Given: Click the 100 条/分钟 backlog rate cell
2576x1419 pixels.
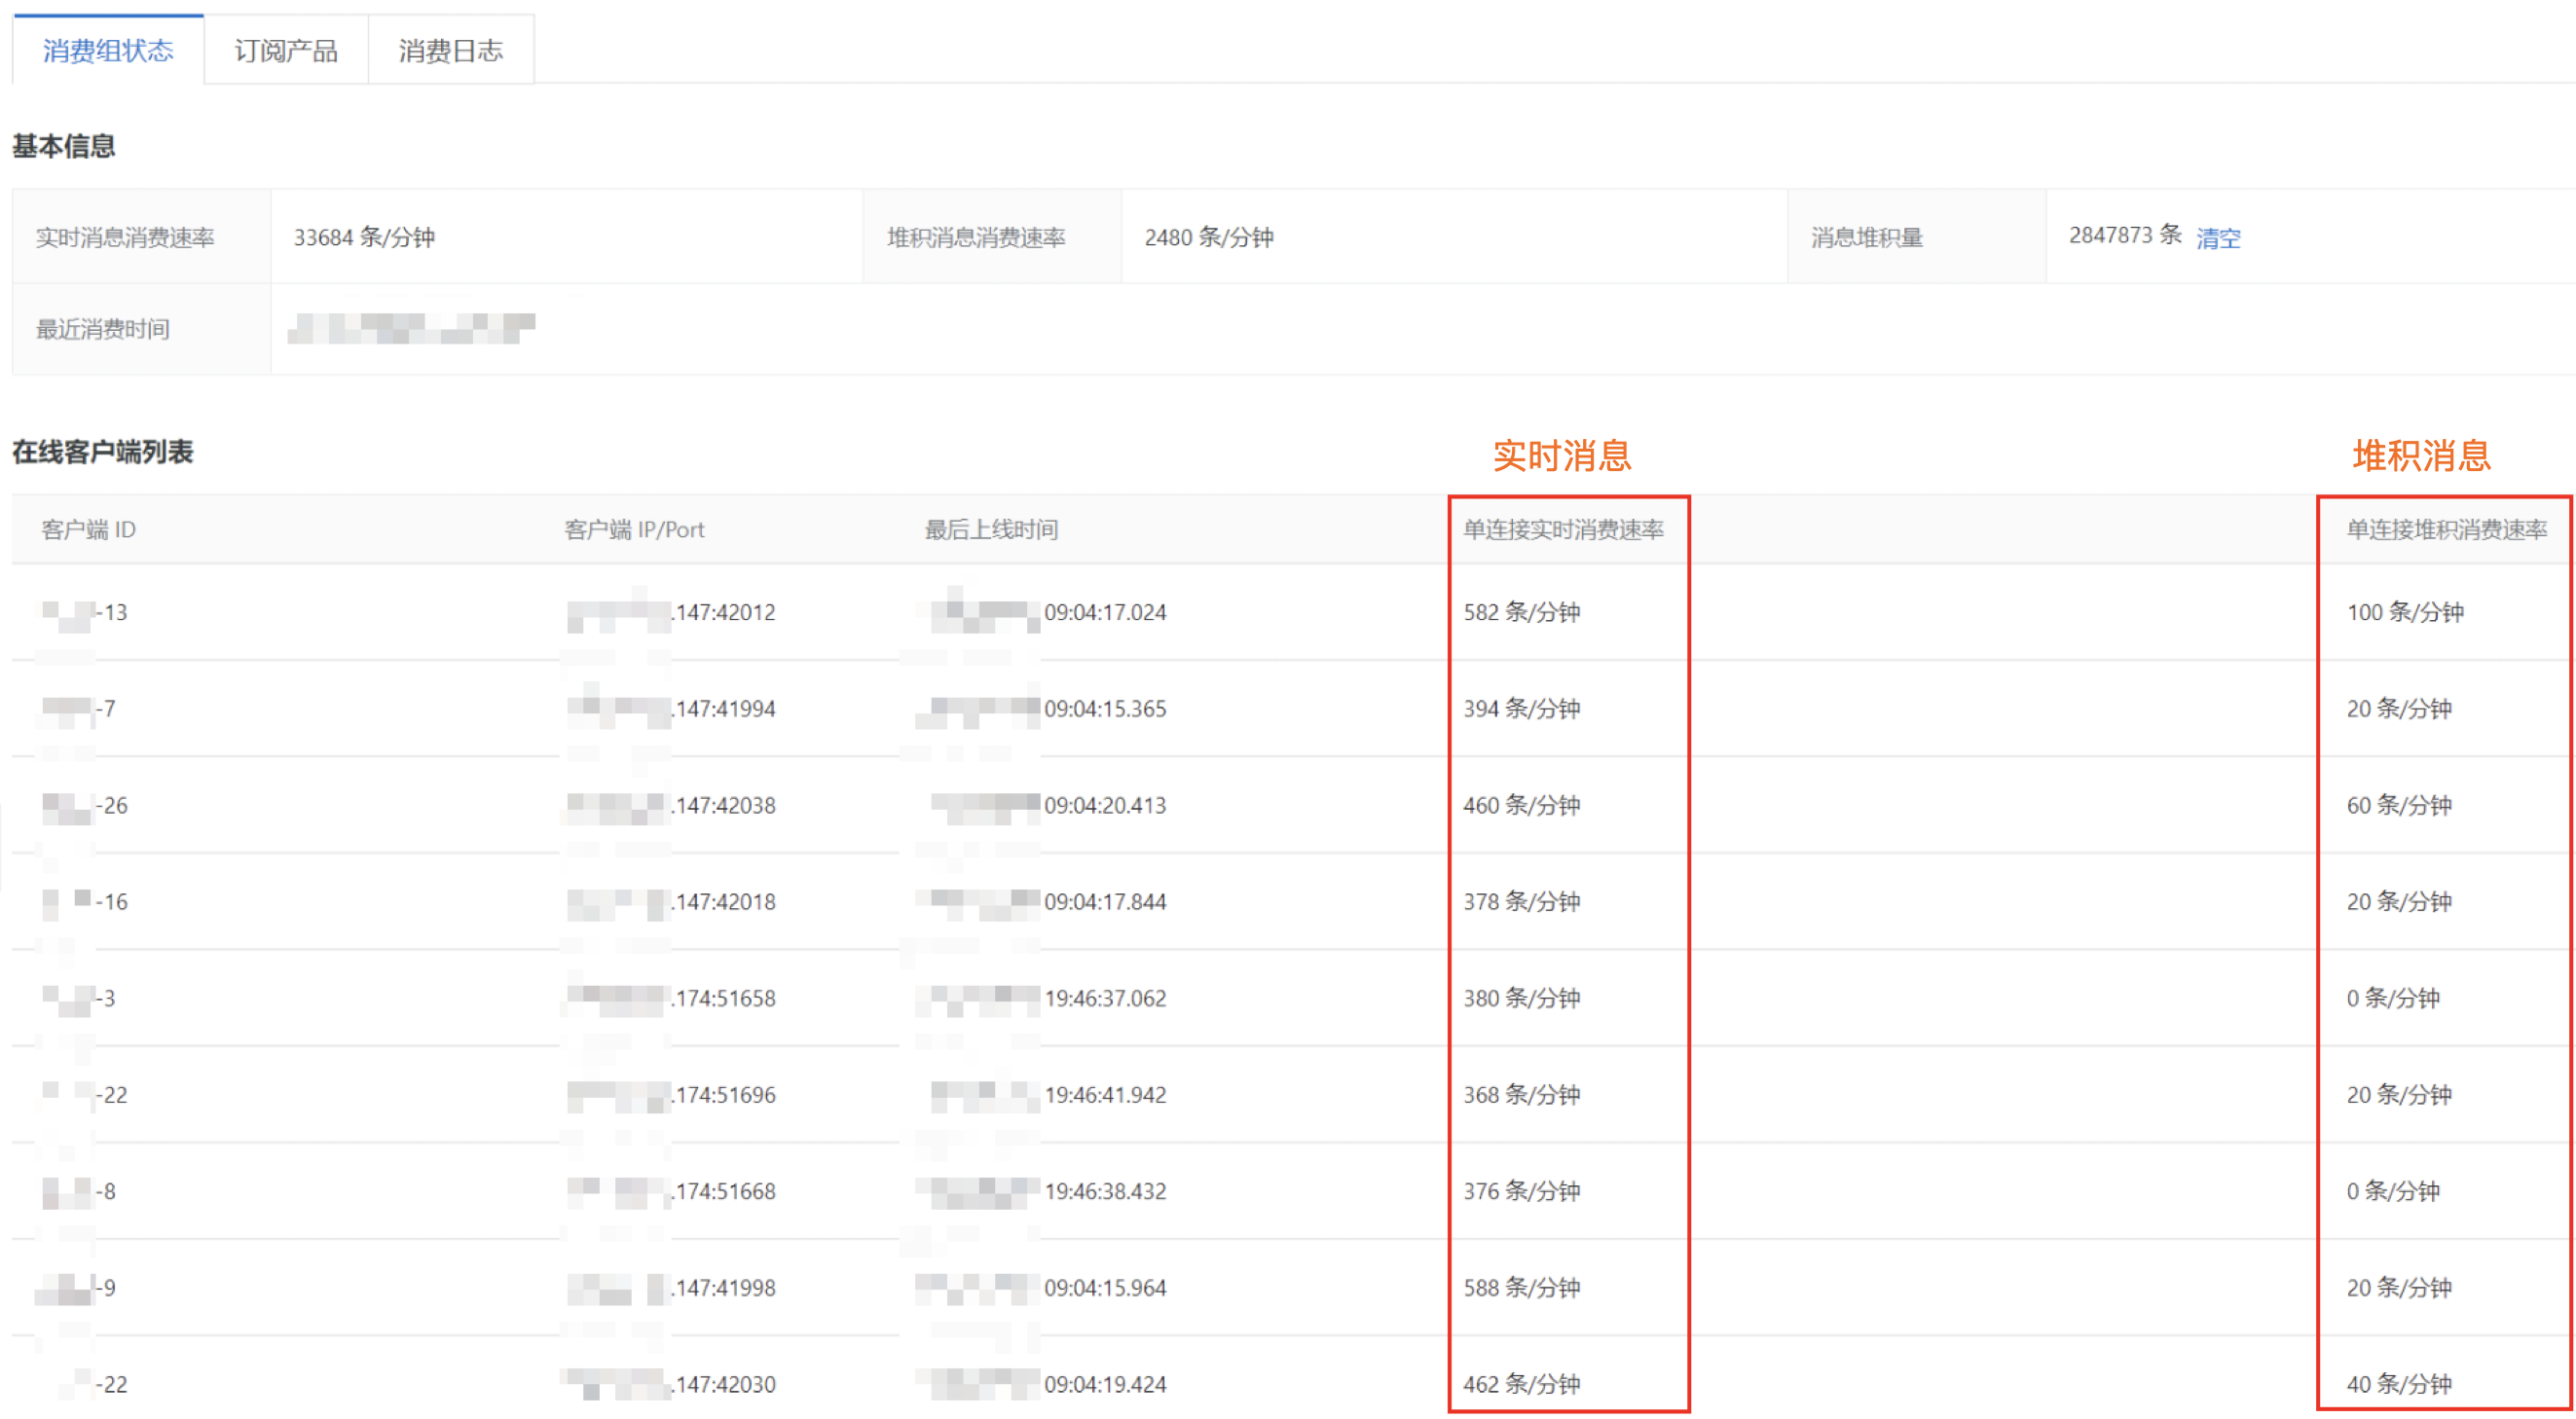Looking at the screenshot, I should point(2404,612).
